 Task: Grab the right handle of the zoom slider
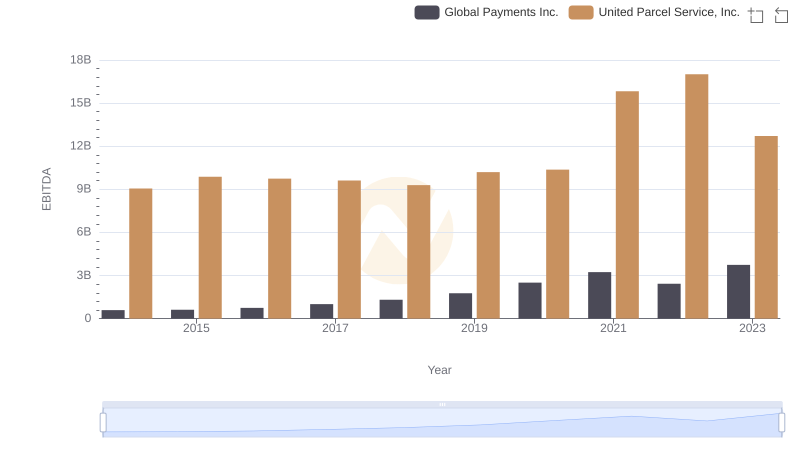781,423
